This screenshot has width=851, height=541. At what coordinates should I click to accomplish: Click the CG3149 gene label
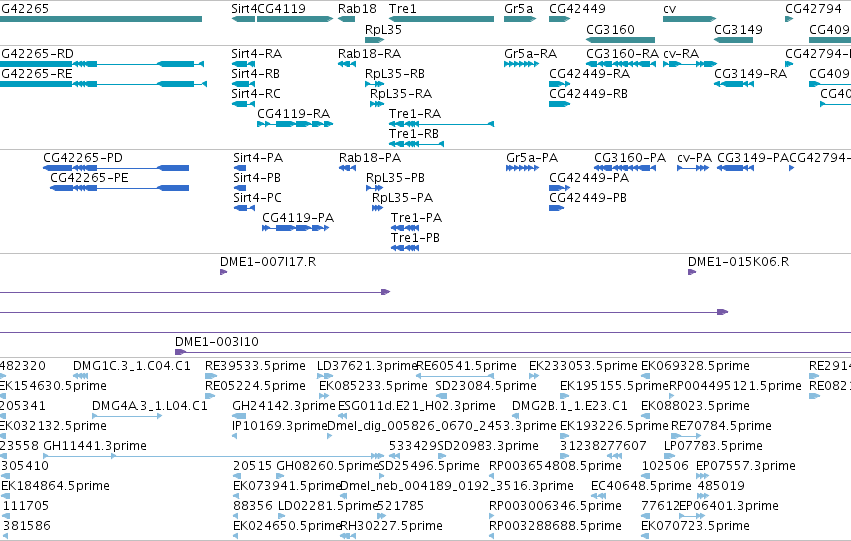[x=738, y=29]
